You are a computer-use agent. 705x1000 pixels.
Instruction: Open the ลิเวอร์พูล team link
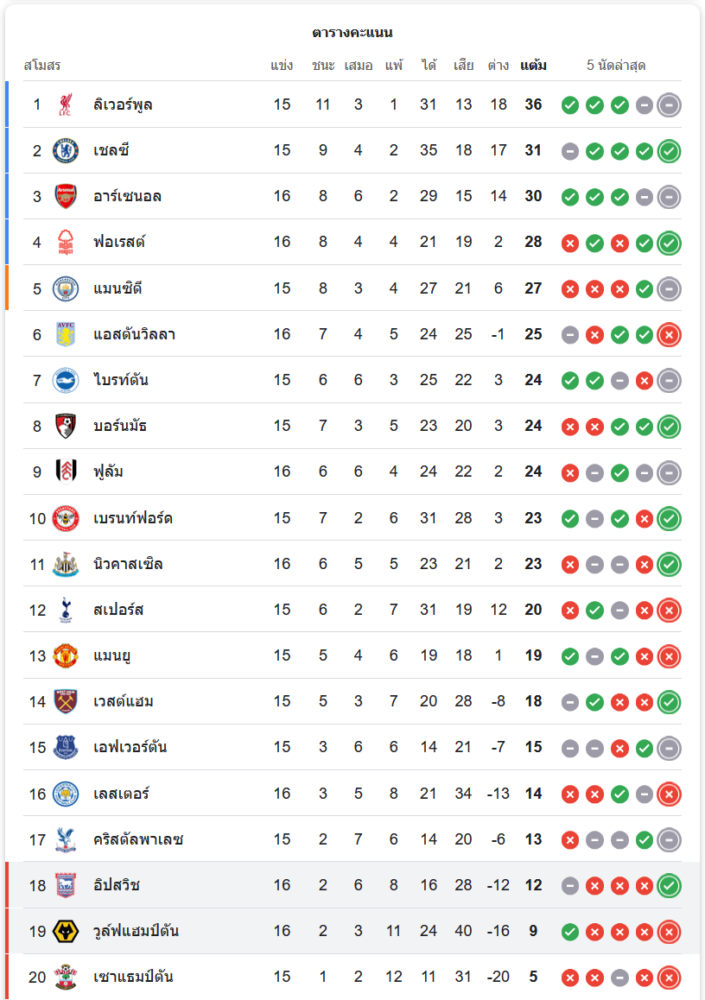pyautogui.click(x=123, y=105)
